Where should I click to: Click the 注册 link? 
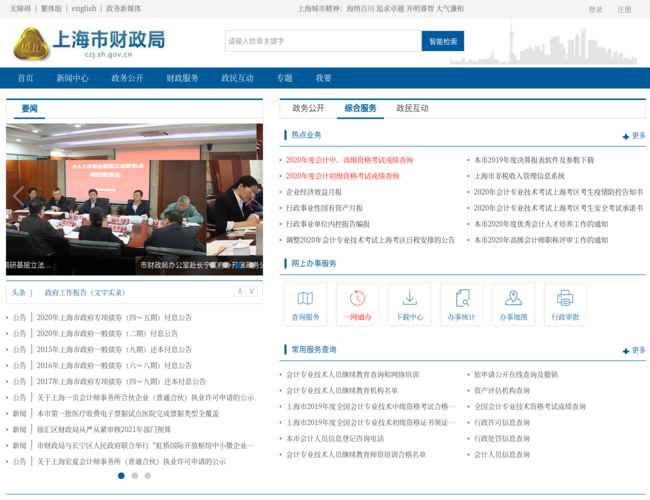(624, 10)
